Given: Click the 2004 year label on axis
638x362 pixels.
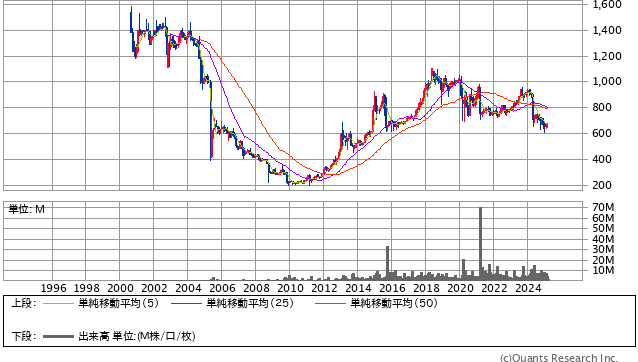Looking at the screenshot, I should point(188,288).
